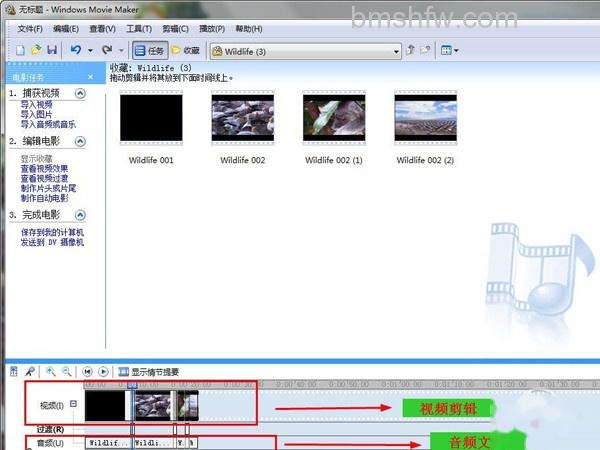The width and height of the screenshot is (600, 450).
Task: Click the timeline ruler at 0:01:00.00
Action: (x=402, y=384)
